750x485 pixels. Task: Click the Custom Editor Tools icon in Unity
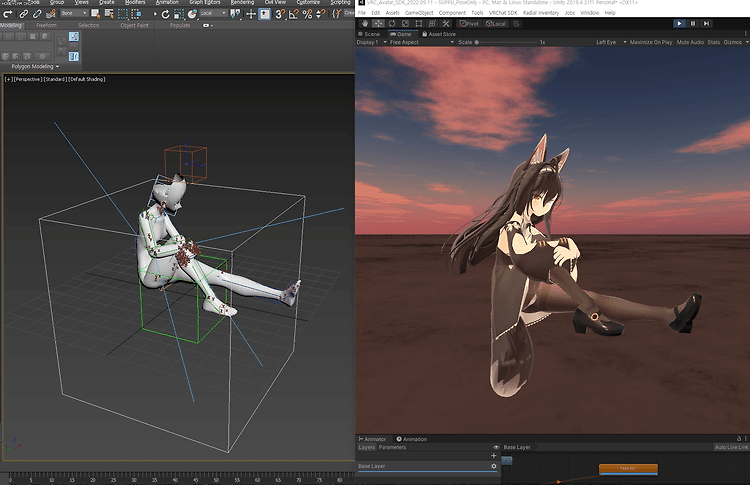446,23
